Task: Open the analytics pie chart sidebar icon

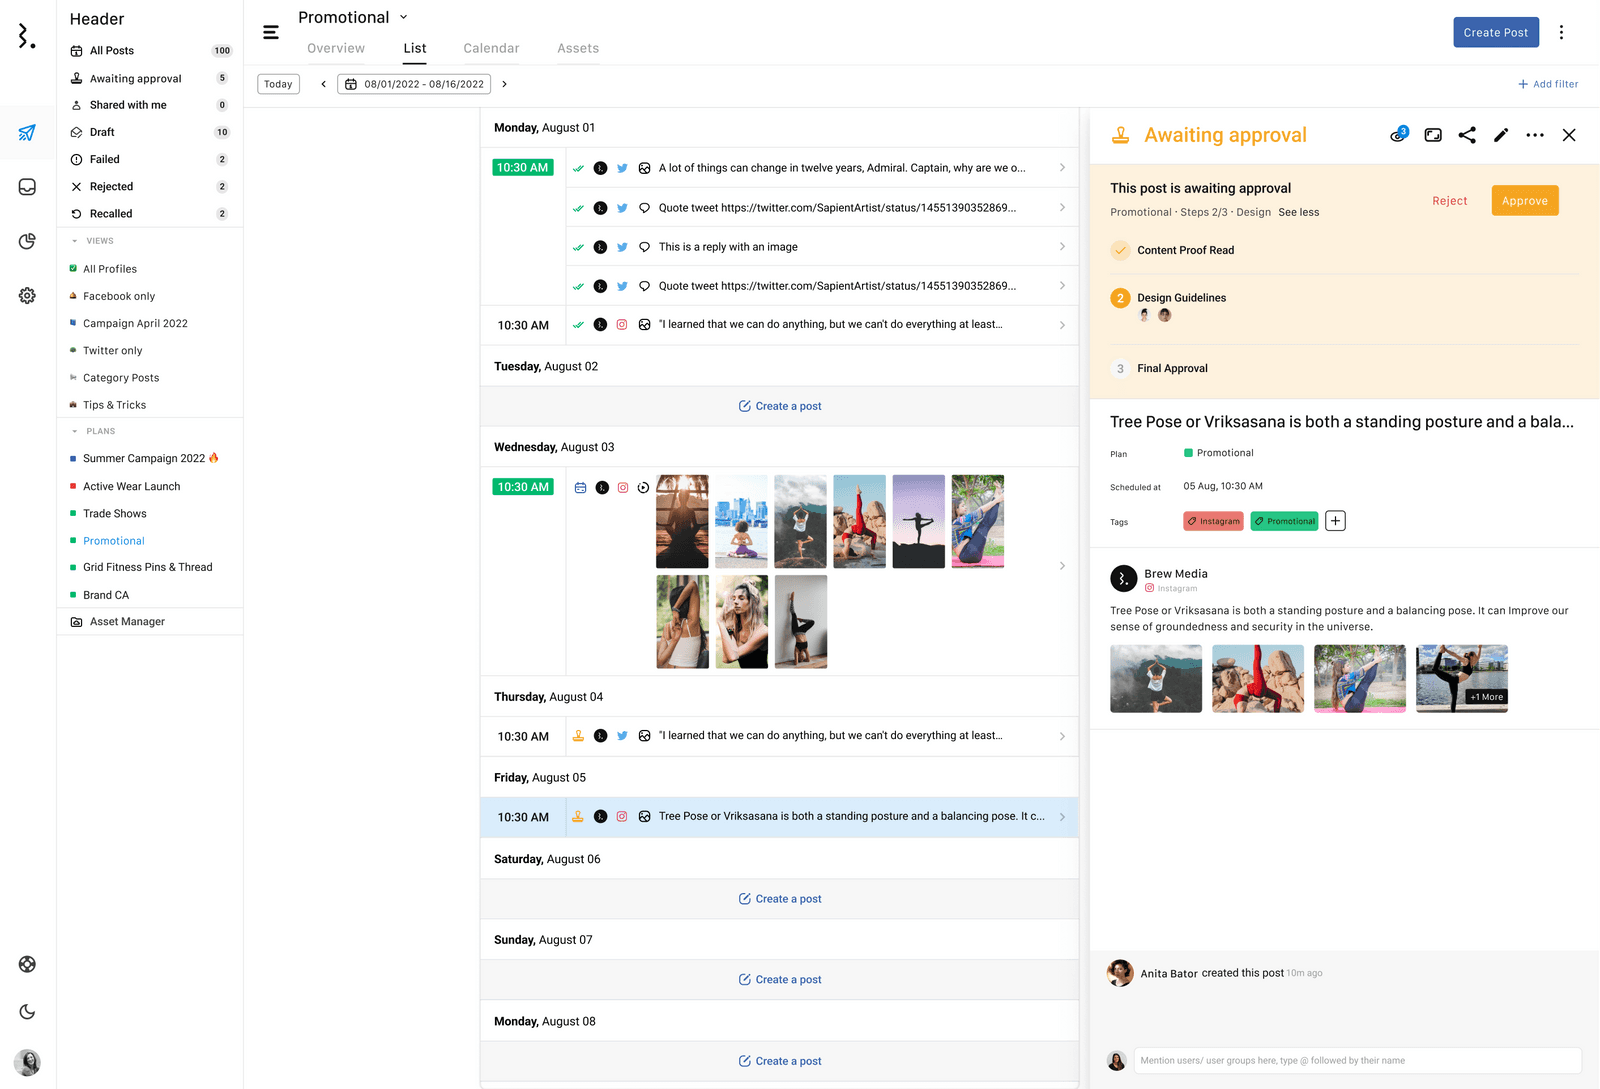Action: click(27, 241)
